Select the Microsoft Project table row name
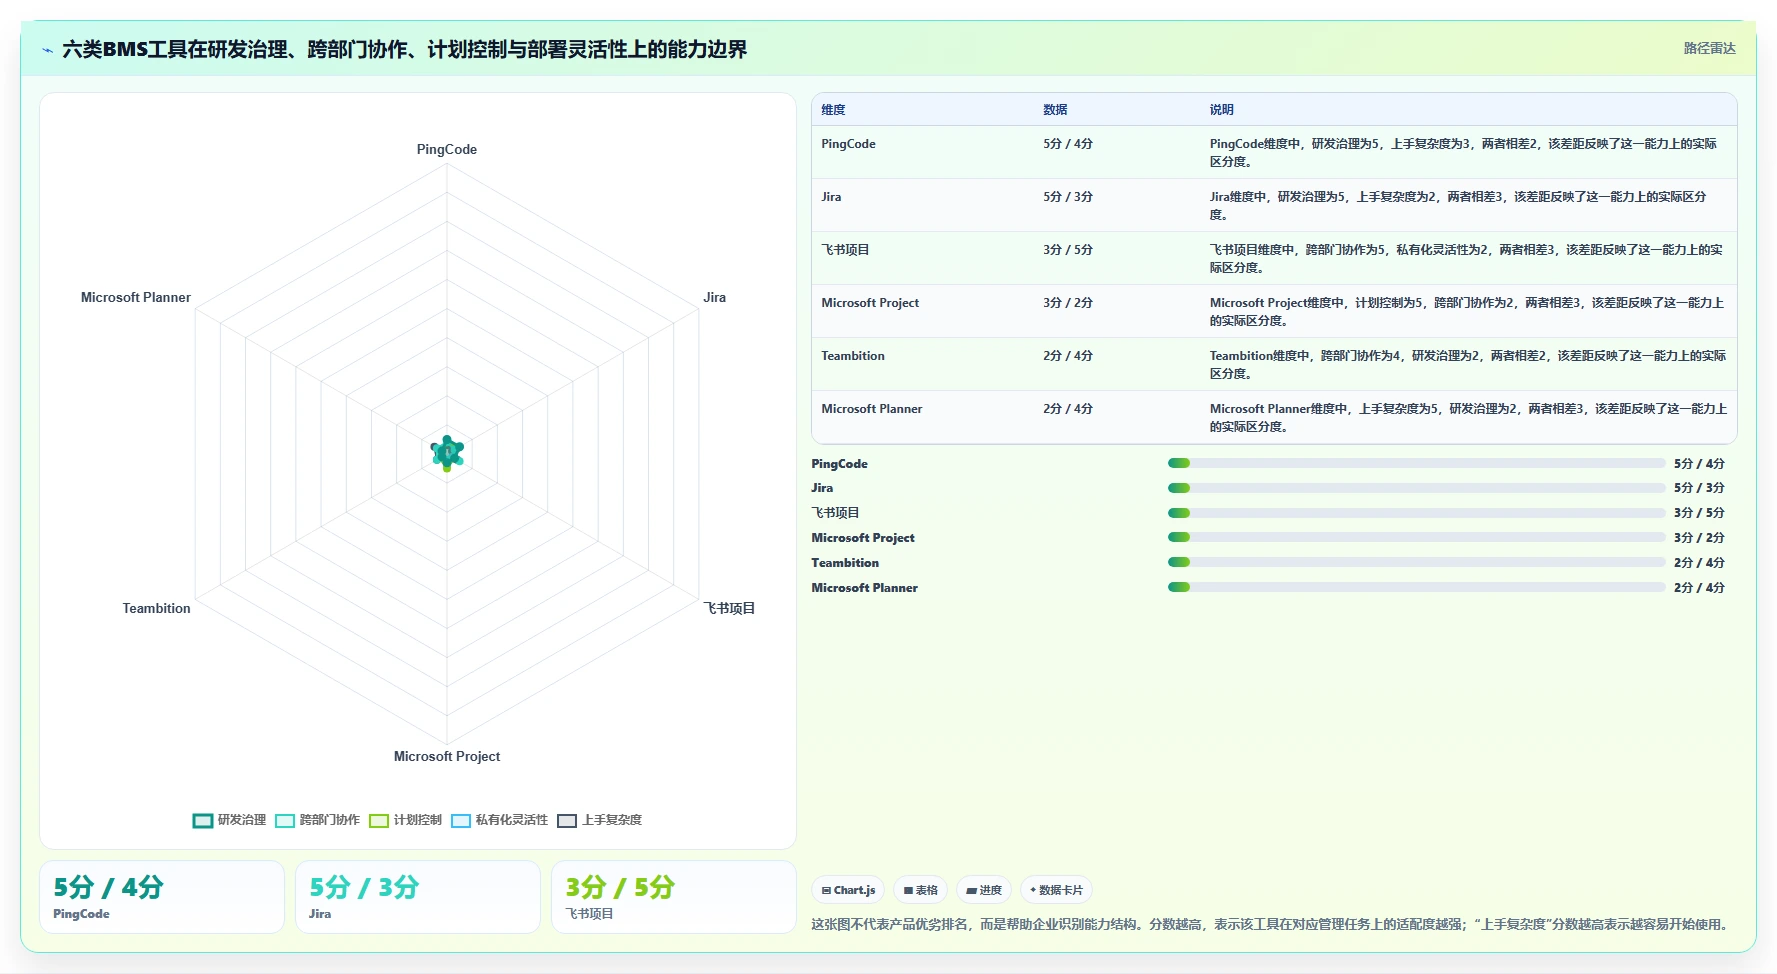This screenshot has height=974, width=1777. (870, 303)
